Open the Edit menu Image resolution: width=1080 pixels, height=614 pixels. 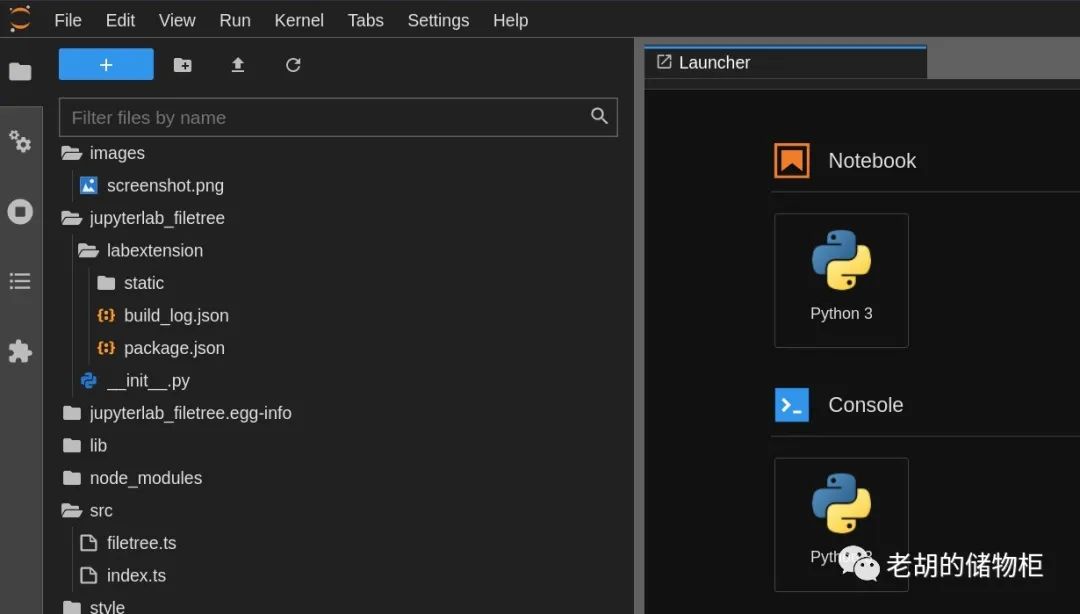120,20
